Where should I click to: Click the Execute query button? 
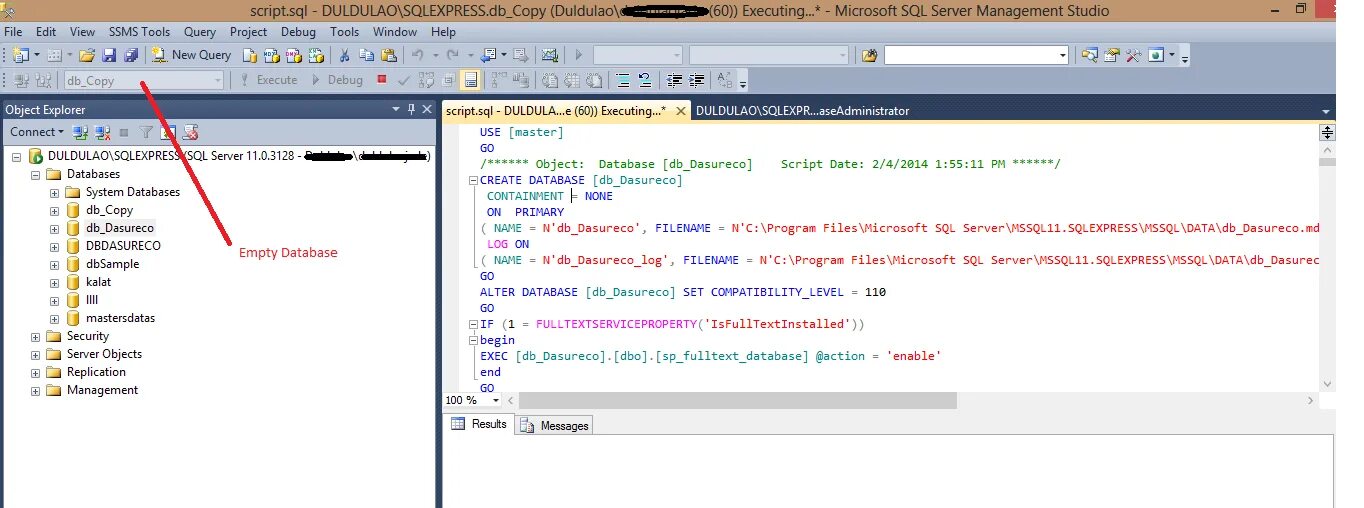[x=267, y=80]
